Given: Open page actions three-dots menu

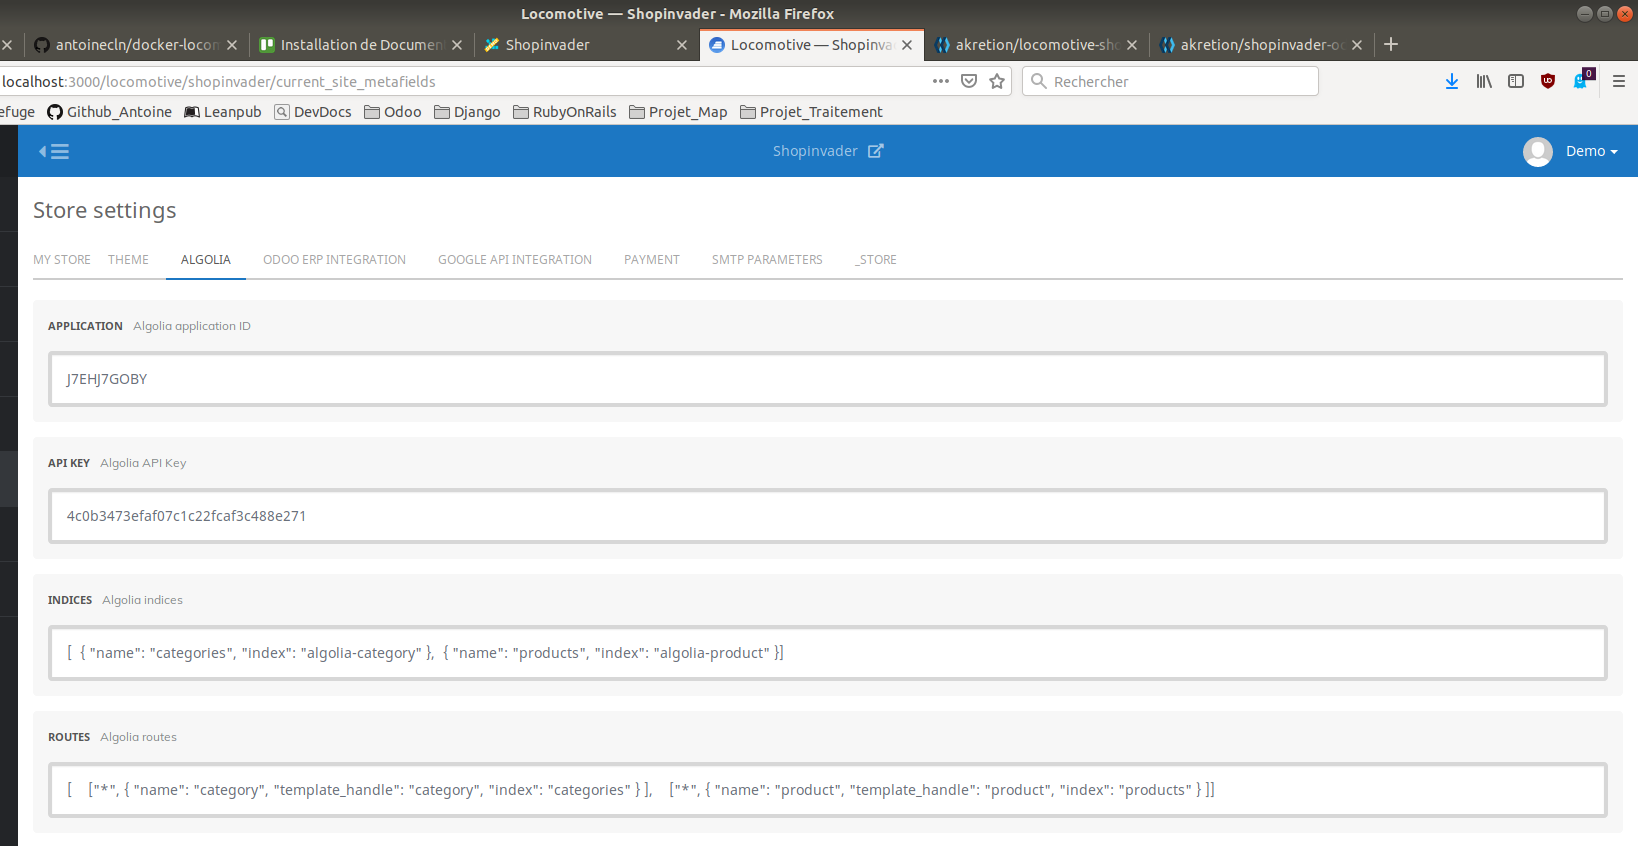Looking at the screenshot, I should tap(941, 81).
